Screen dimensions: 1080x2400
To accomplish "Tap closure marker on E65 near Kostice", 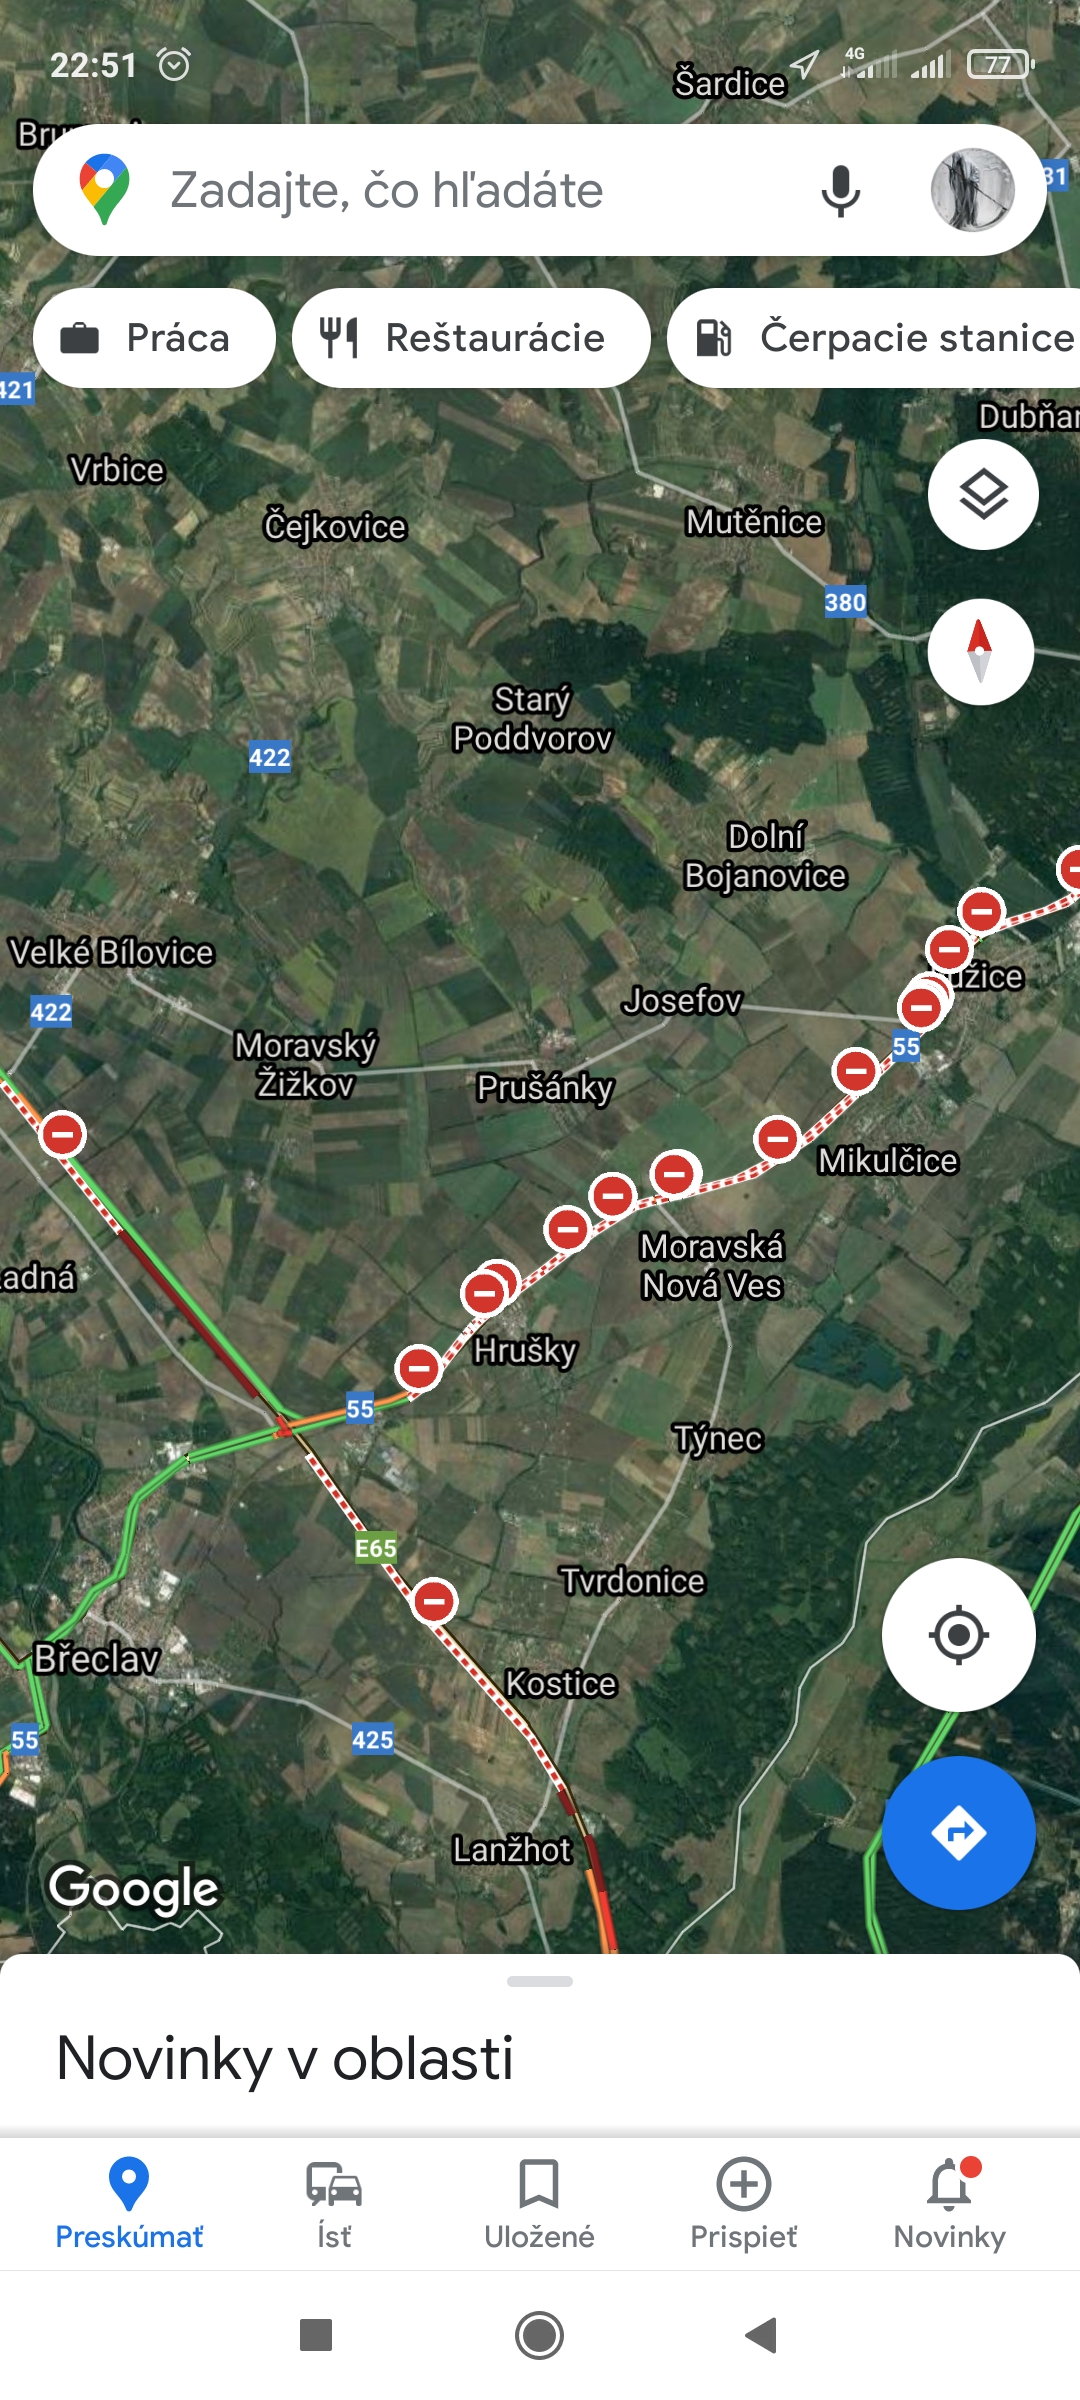I will click(434, 1601).
